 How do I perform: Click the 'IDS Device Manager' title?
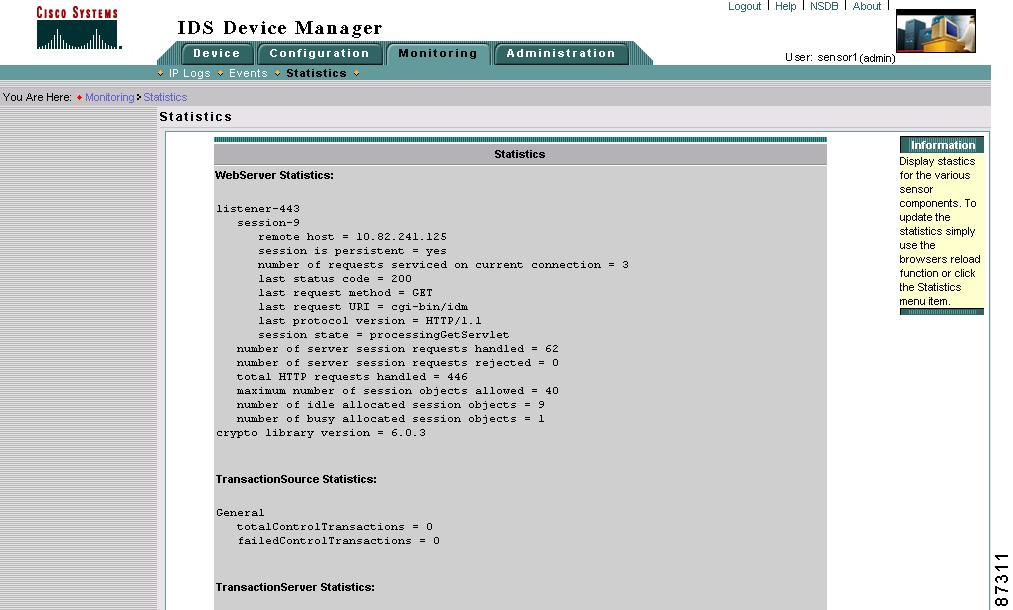[280, 28]
